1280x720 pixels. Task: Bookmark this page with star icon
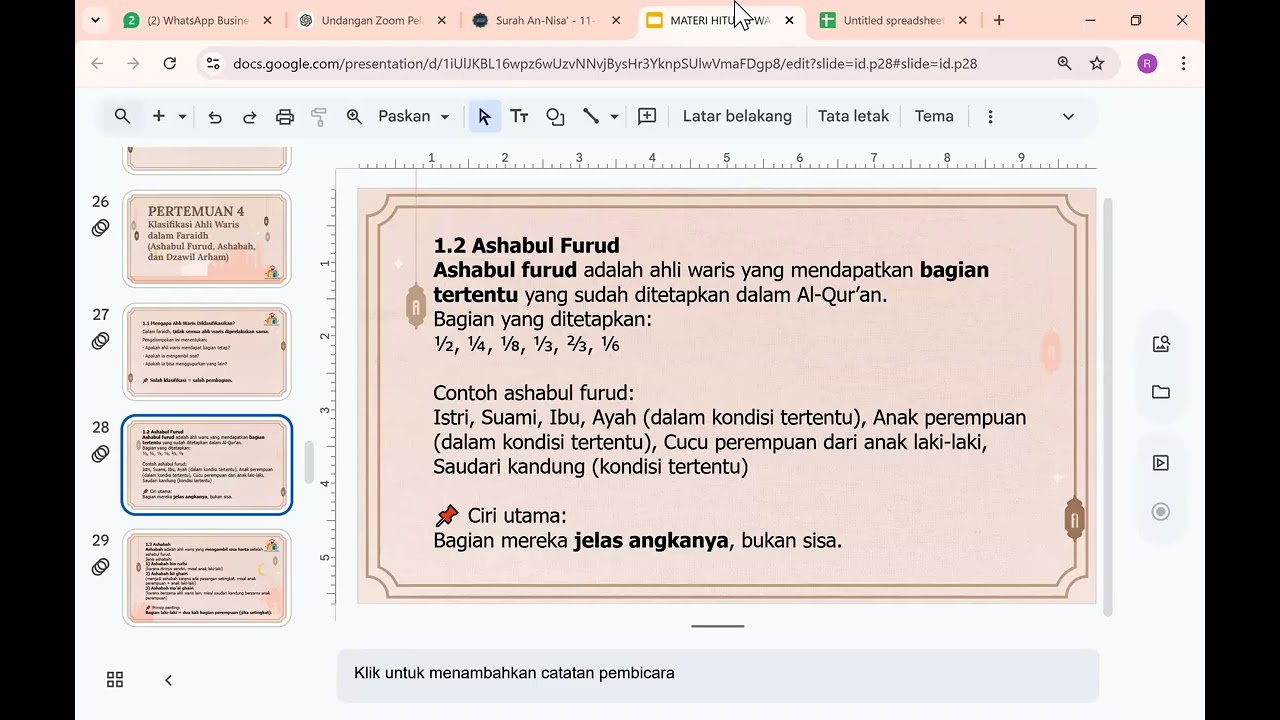click(x=1097, y=63)
